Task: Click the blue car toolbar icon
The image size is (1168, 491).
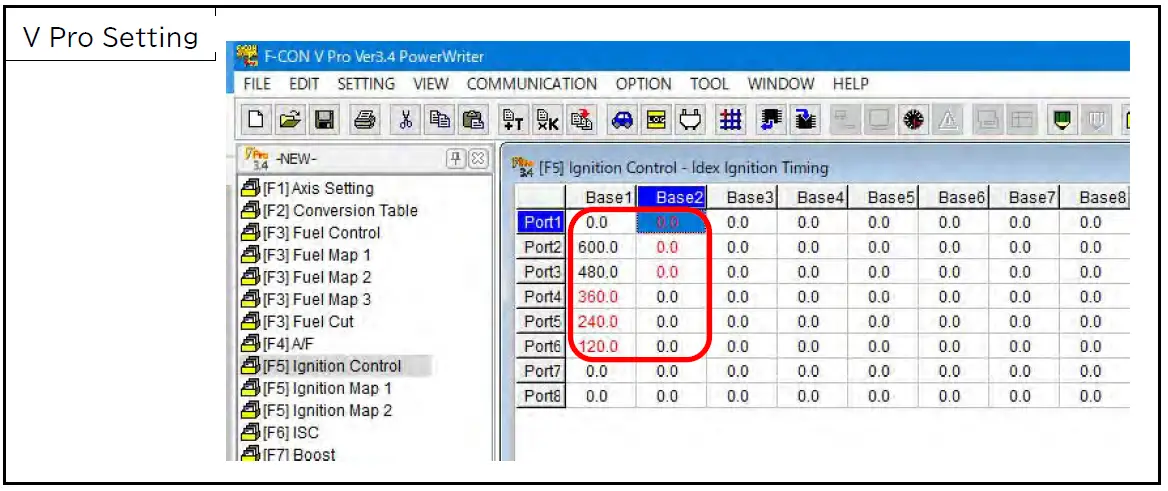Action: (x=620, y=119)
